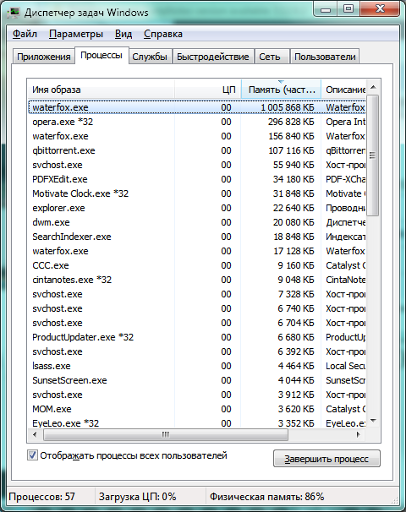Click Процессов: 57 in status bar

tap(42, 497)
